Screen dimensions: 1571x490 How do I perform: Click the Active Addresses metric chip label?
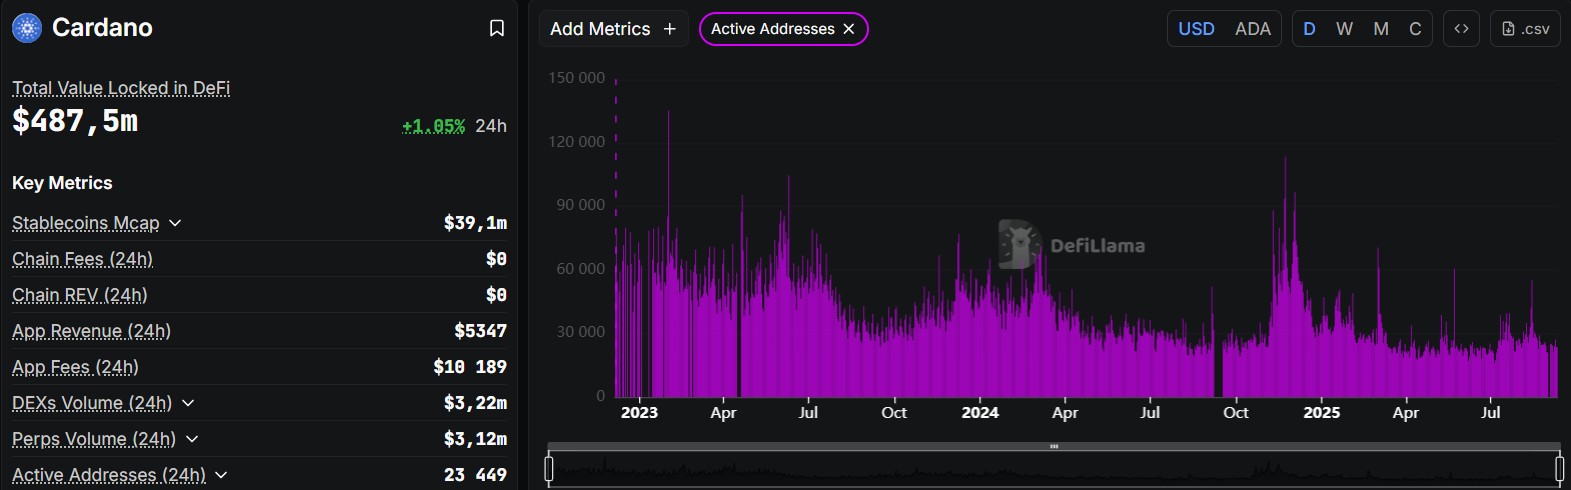click(x=772, y=29)
